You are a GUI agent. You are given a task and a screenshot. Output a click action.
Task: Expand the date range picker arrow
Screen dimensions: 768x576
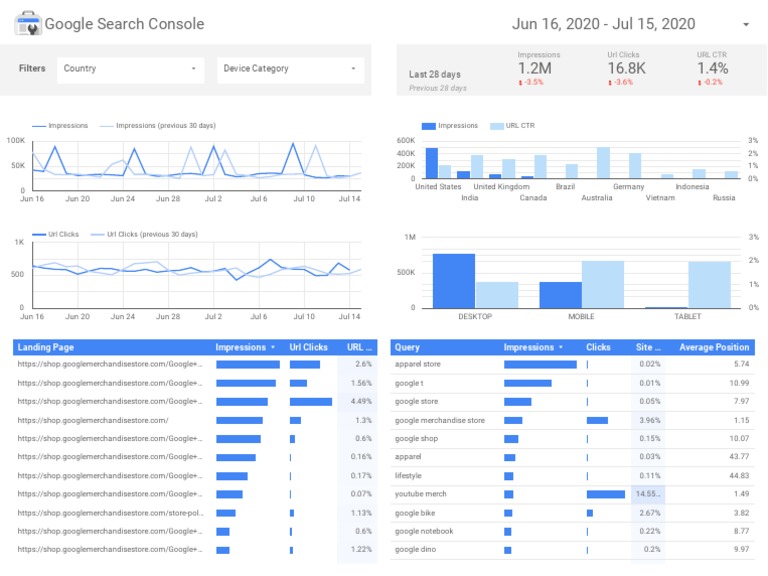pyautogui.click(x=745, y=24)
